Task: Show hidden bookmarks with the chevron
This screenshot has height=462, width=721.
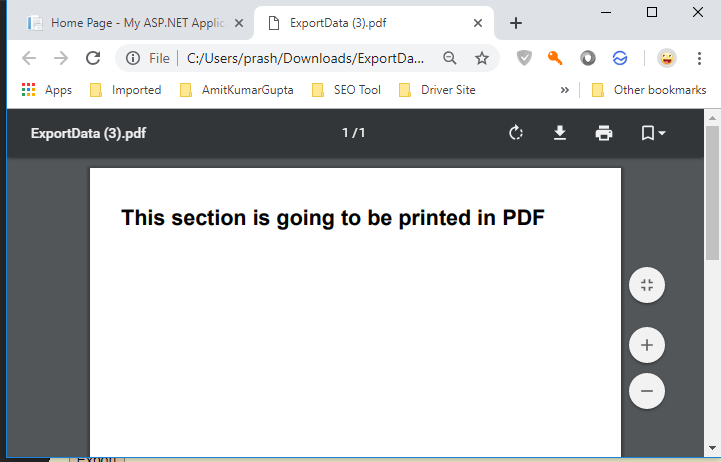Action: 565,90
